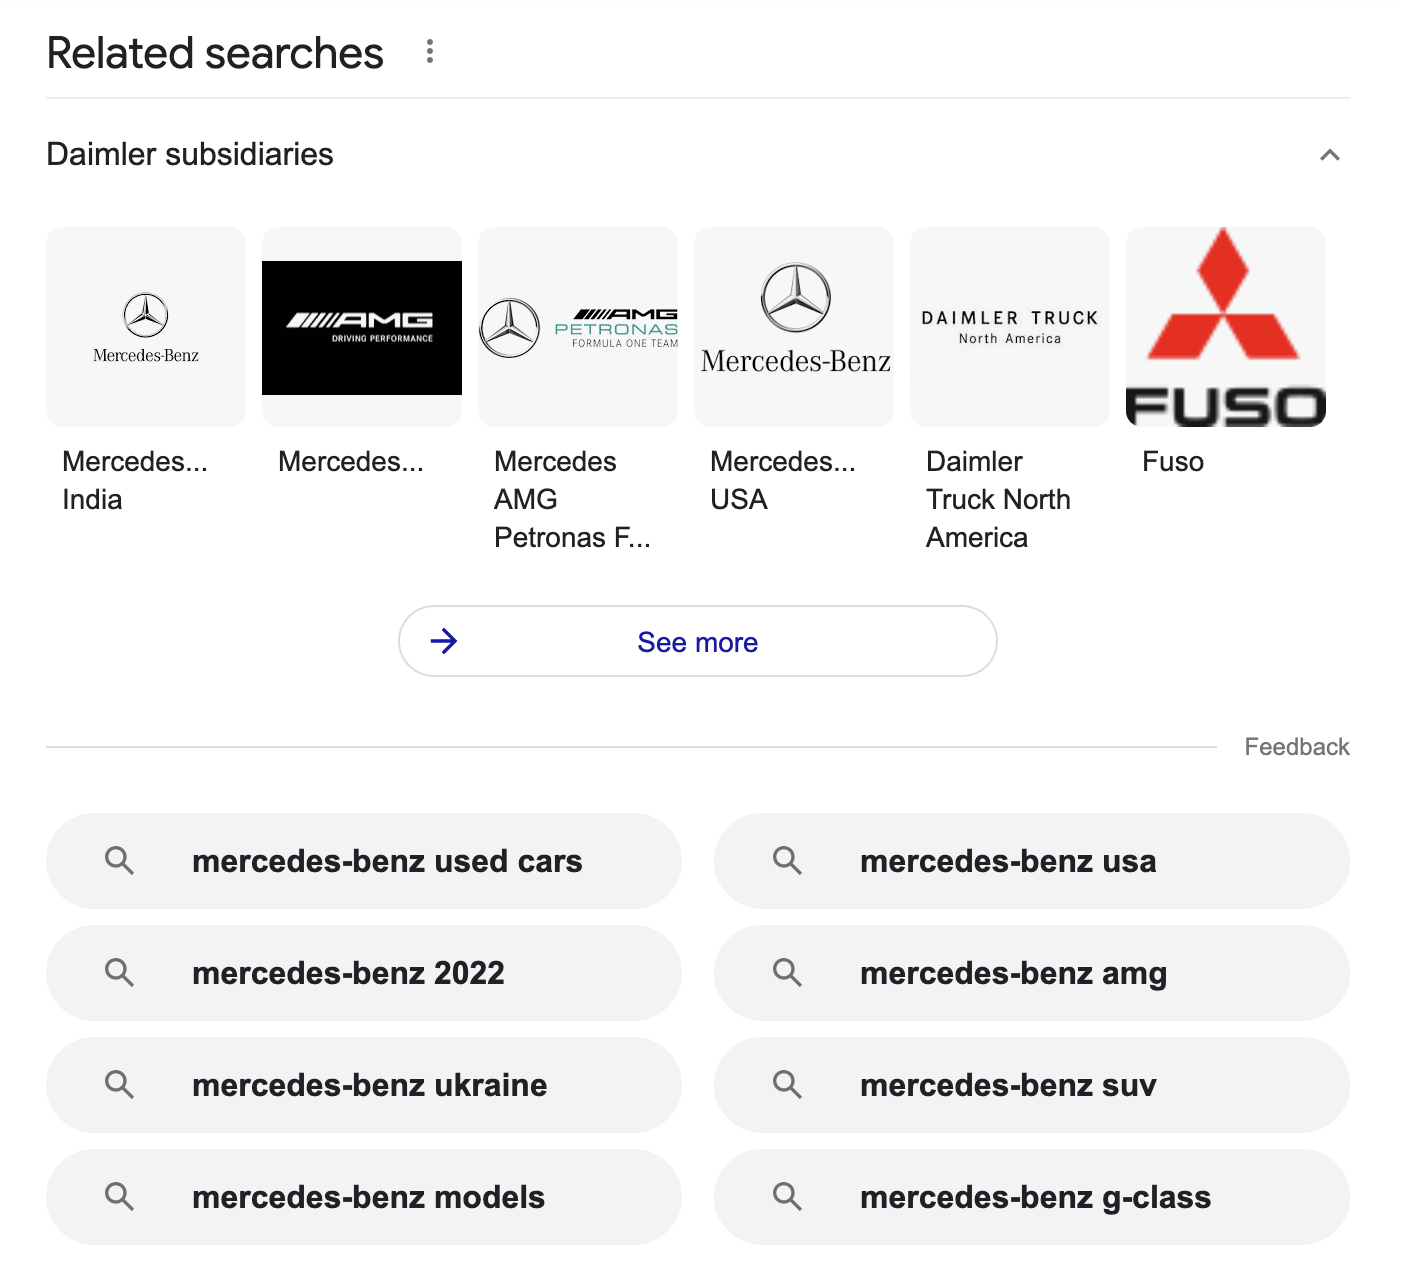Select the Daimler subsidiaries section header
The image size is (1402, 1276).
tap(189, 154)
